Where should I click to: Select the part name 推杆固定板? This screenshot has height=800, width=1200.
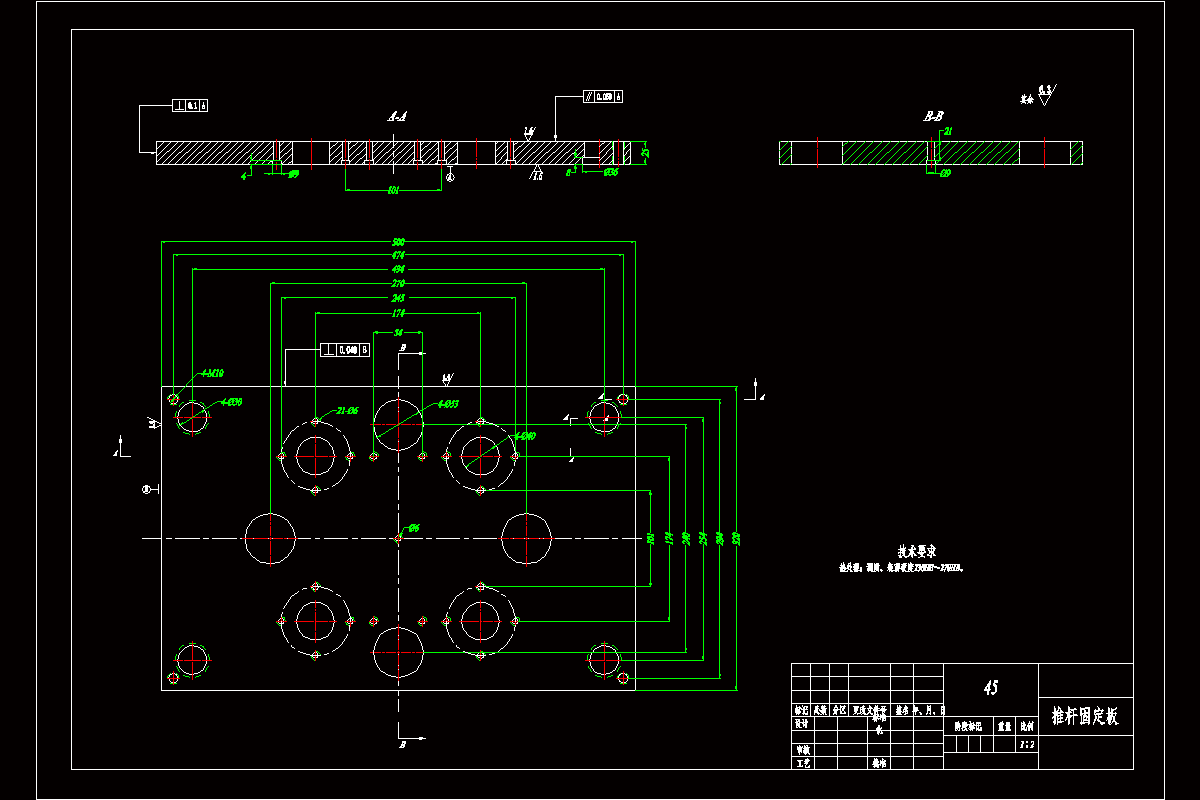click(x=1085, y=716)
